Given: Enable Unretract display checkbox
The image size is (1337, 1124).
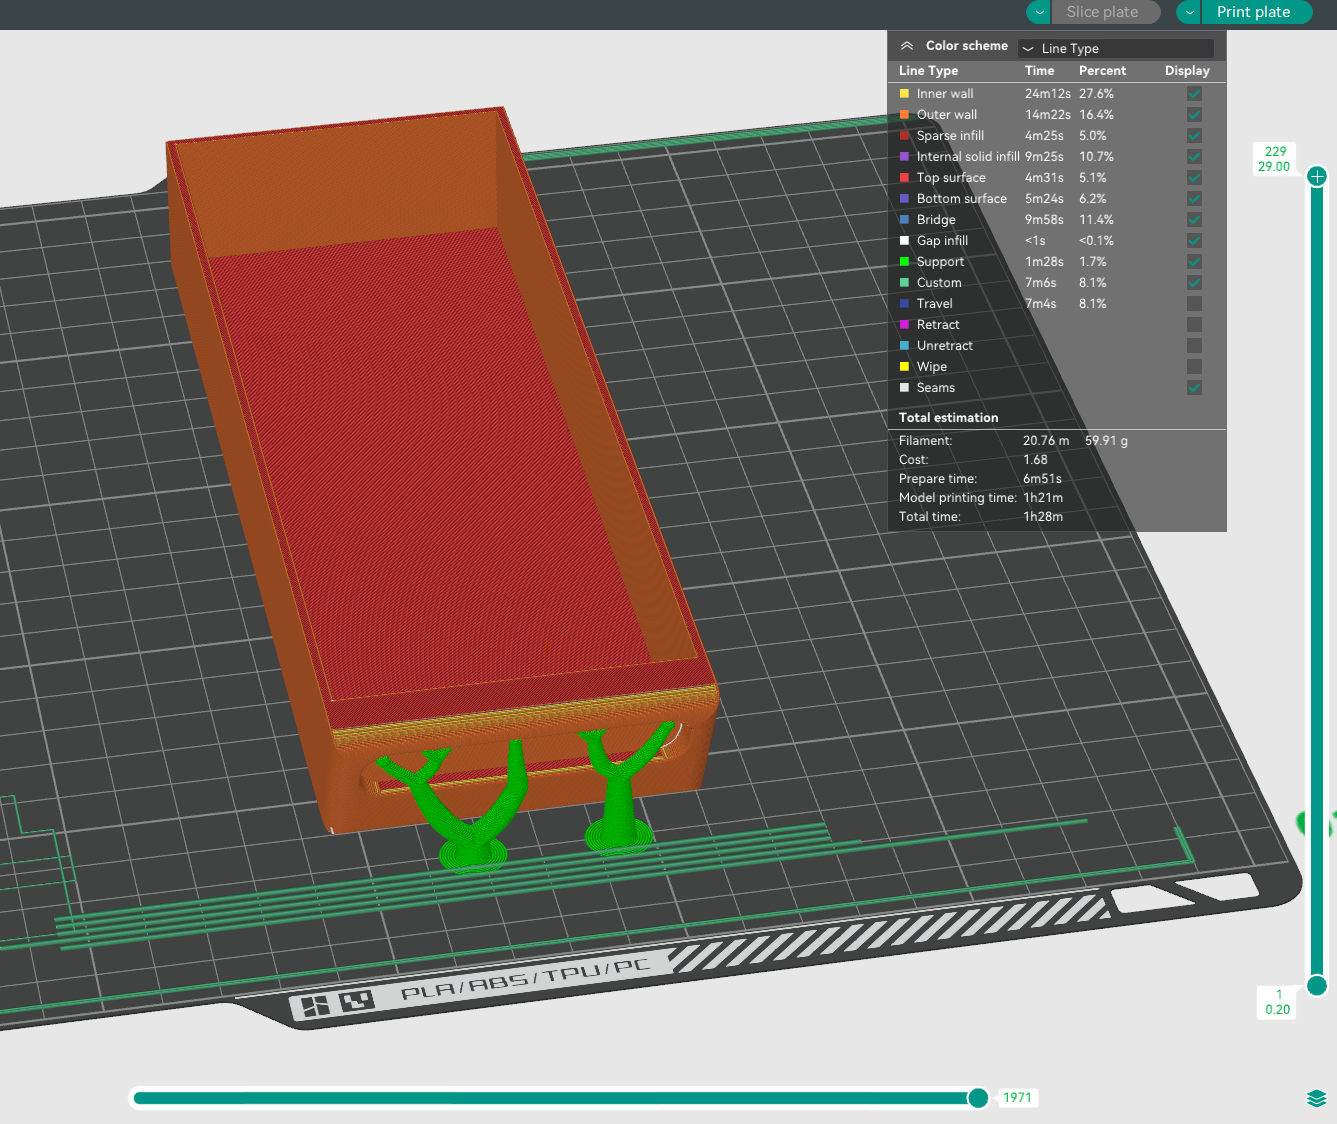Looking at the screenshot, I should click(x=1194, y=346).
